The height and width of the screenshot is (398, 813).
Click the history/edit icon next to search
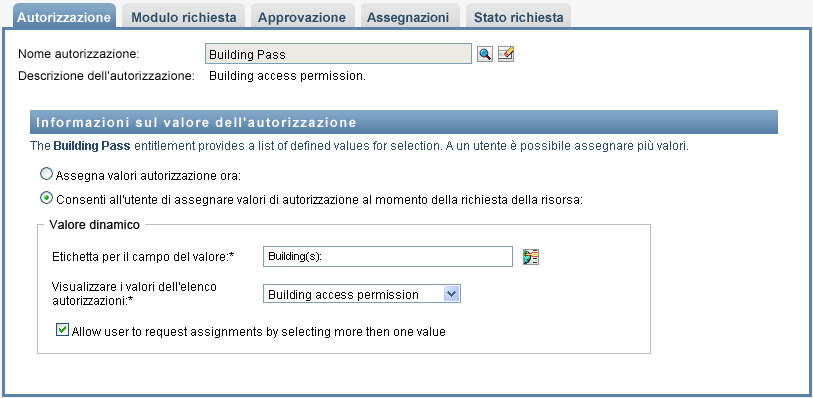506,54
